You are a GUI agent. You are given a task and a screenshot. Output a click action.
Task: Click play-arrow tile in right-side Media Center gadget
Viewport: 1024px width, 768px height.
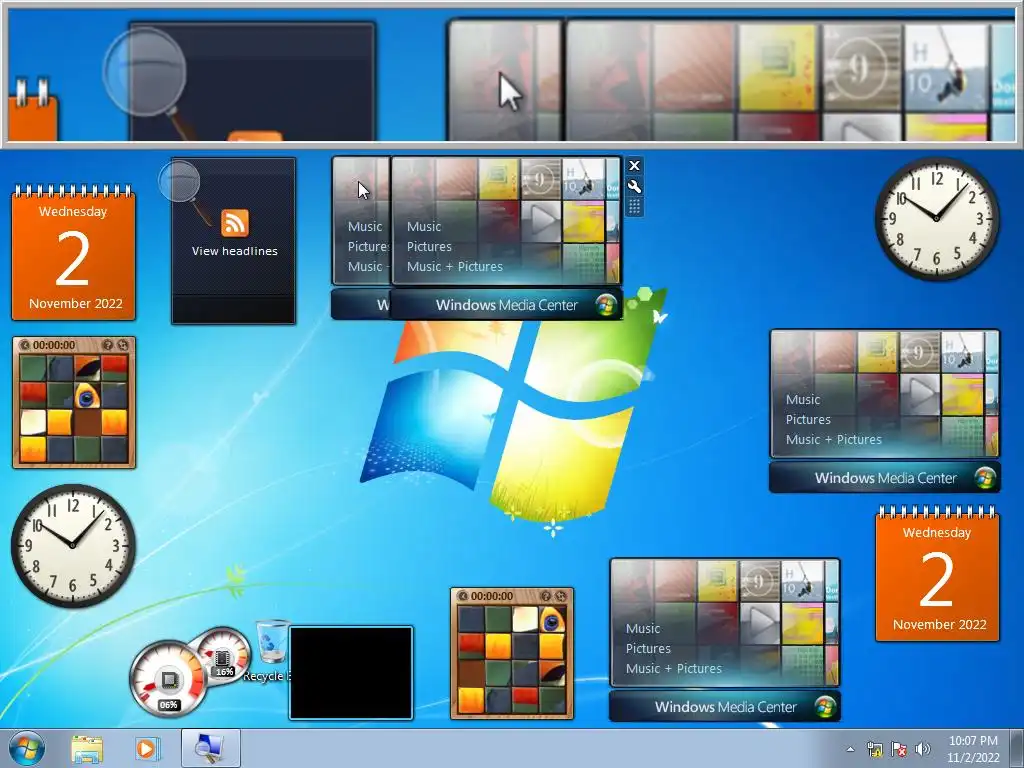pos(920,394)
